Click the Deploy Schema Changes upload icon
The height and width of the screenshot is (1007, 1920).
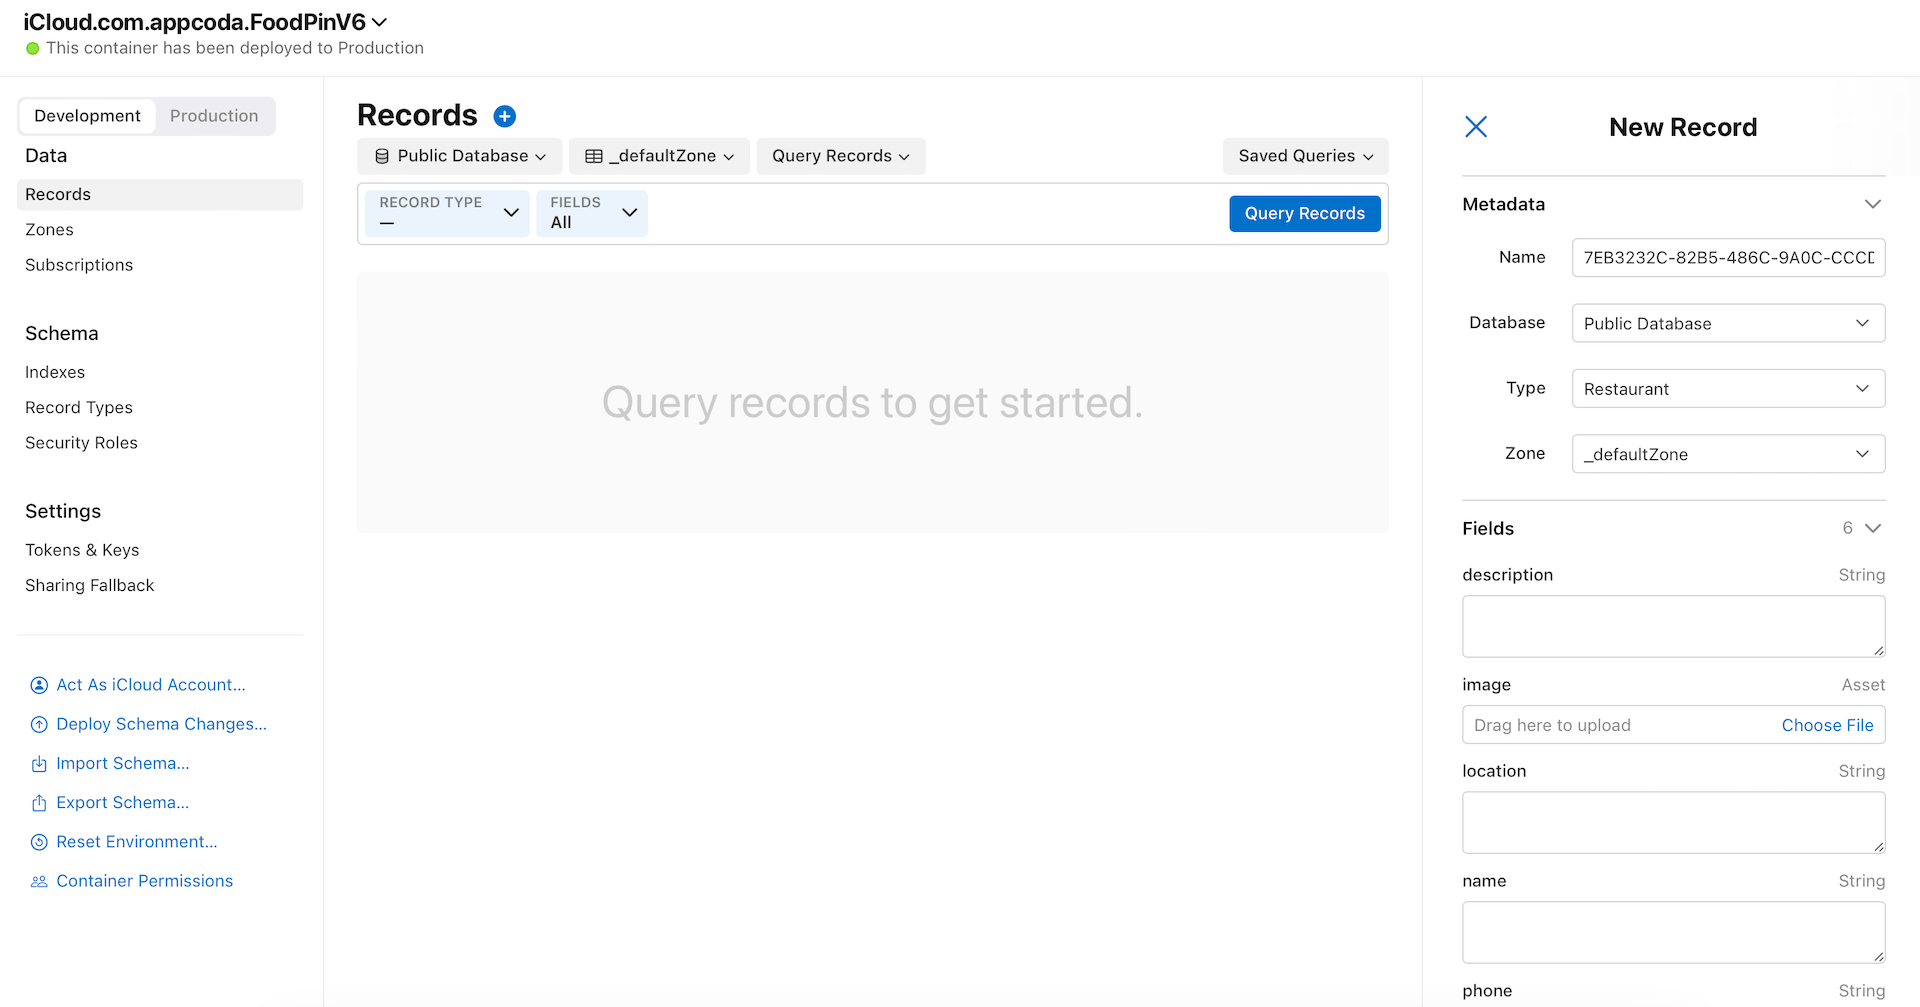pyautogui.click(x=39, y=724)
